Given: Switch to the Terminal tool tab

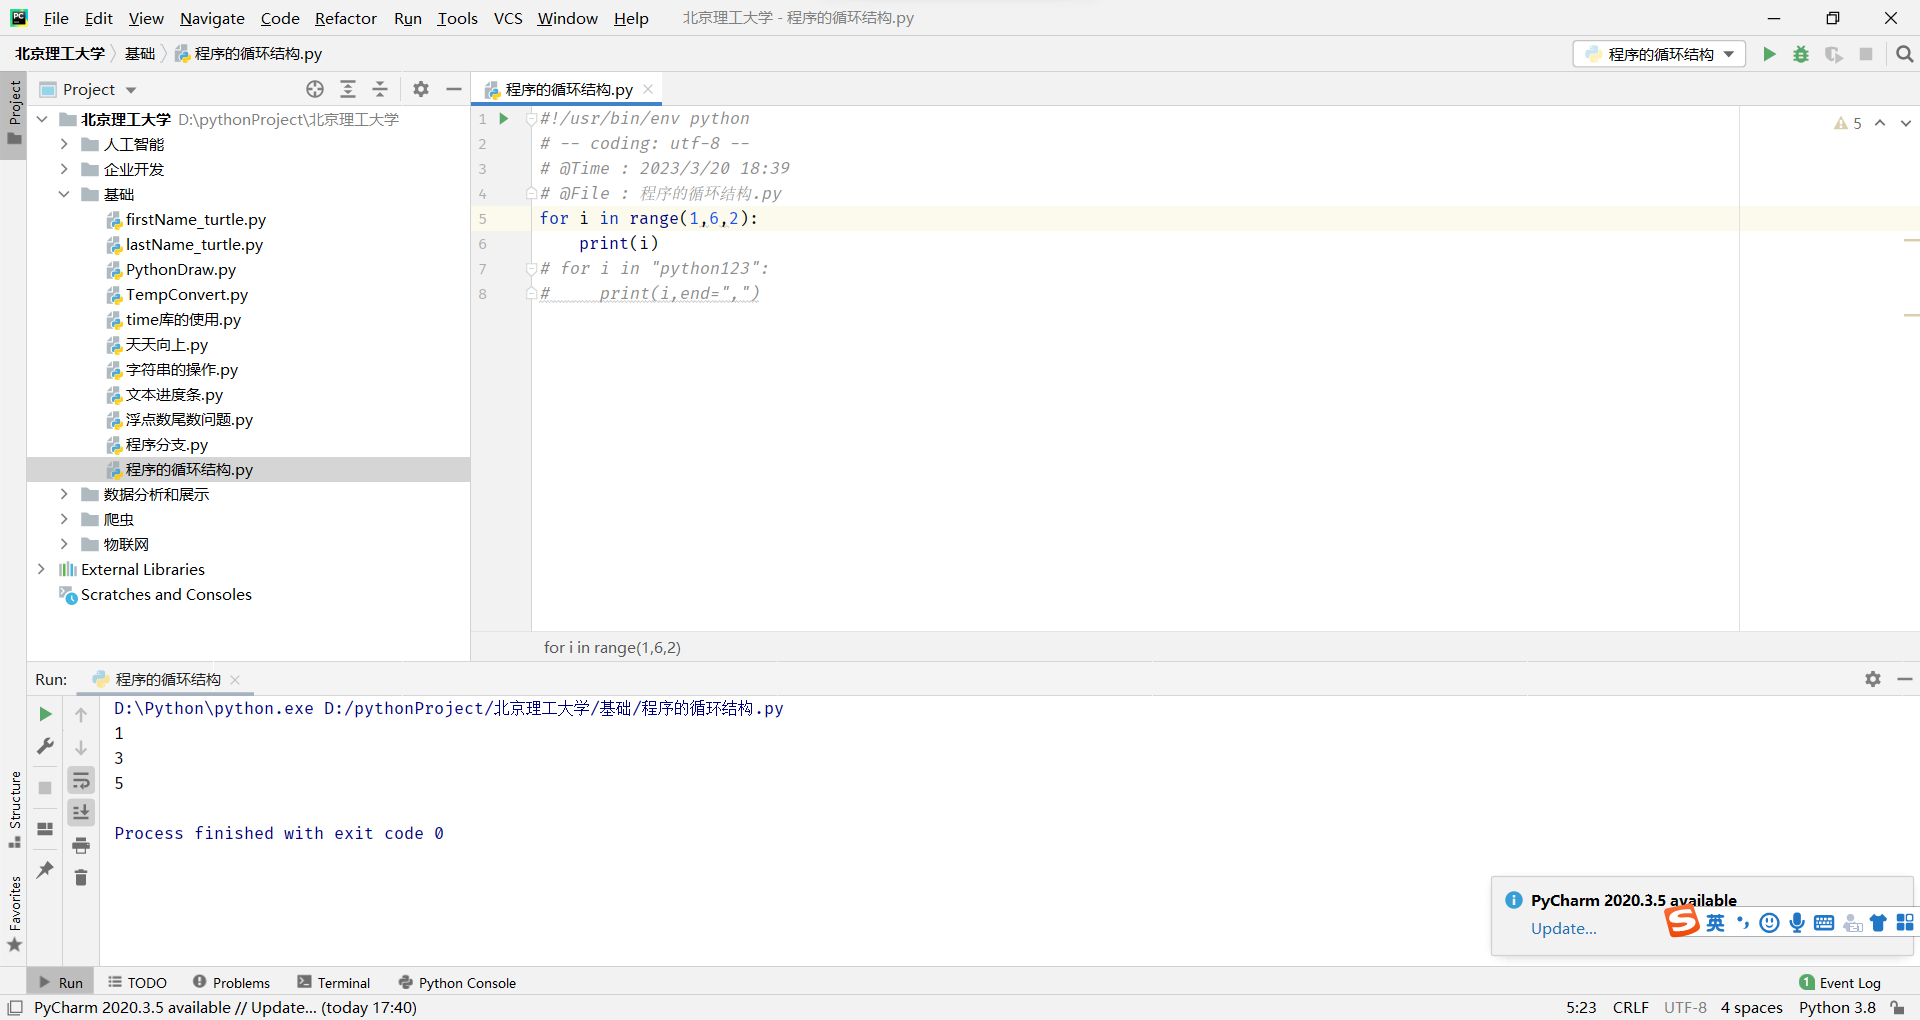Looking at the screenshot, I should coord(334,982).
